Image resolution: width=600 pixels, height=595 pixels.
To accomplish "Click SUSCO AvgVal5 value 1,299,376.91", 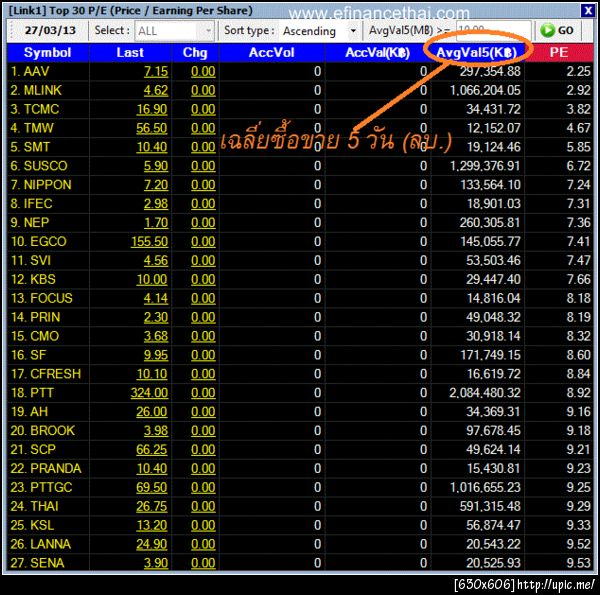I will pos(485,166).
